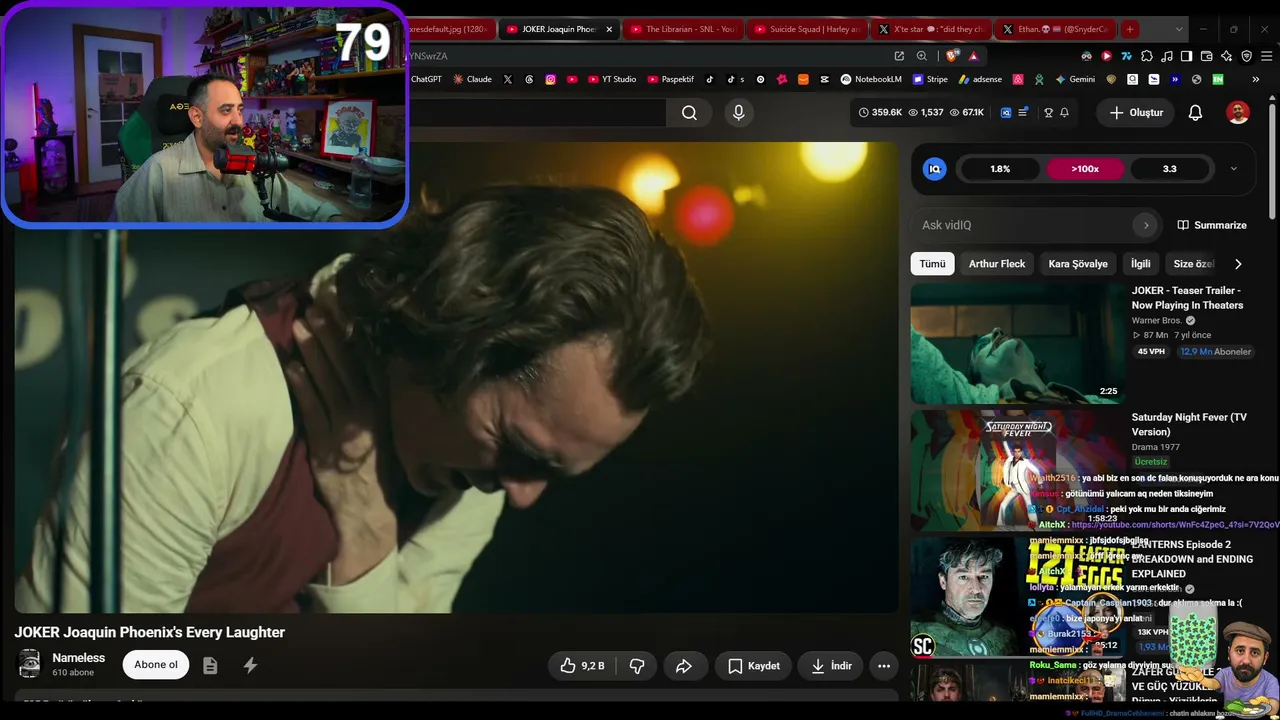The width and height of the screenshot is (1280, 720).
Task: Select the Kara Şövalye filter chip
Action: point(1078,264)
